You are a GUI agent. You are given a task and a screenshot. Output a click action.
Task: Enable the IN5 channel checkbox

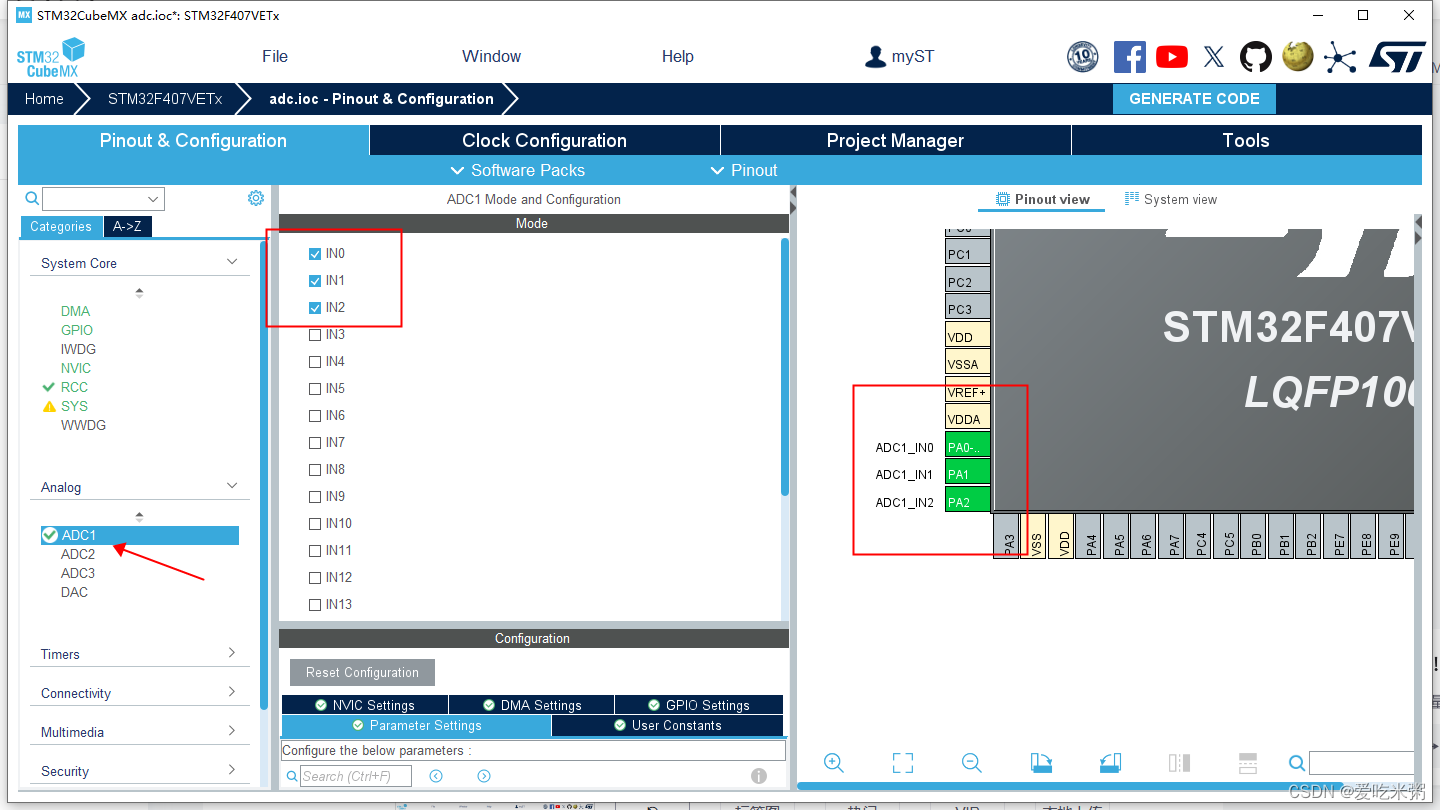tap(316, 389)
